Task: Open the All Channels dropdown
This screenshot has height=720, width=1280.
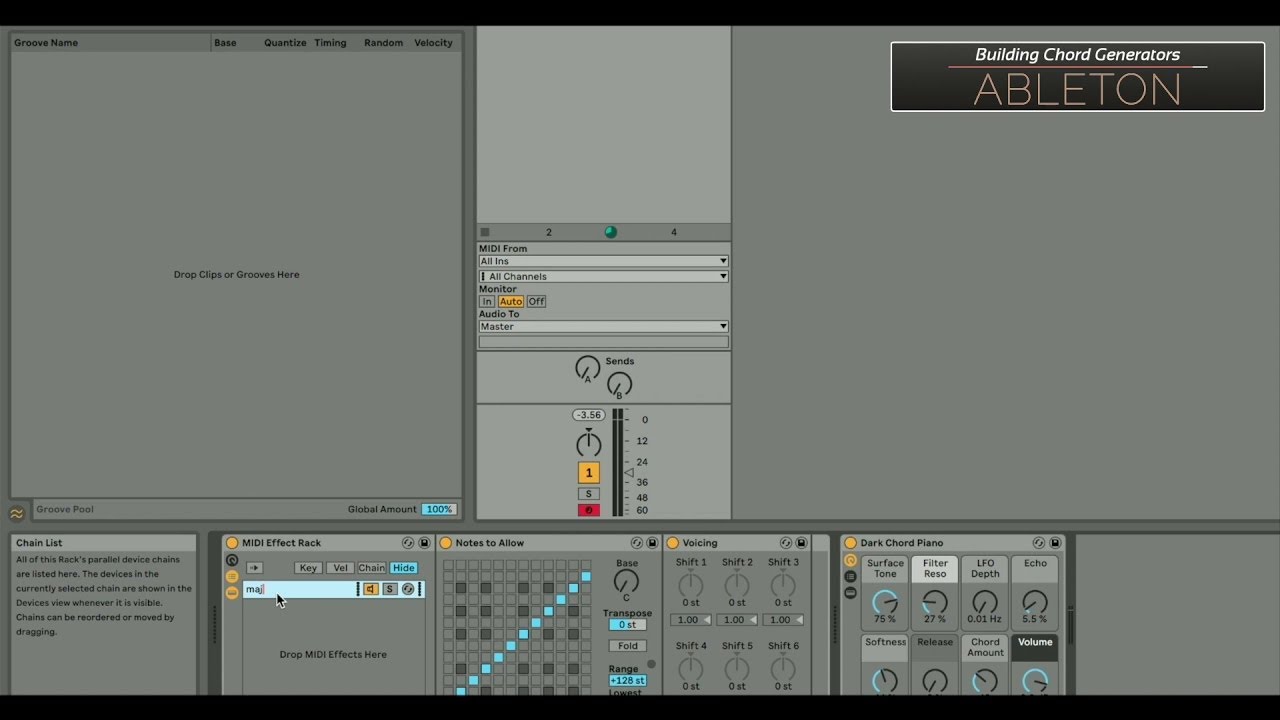Action: [603, 276]
